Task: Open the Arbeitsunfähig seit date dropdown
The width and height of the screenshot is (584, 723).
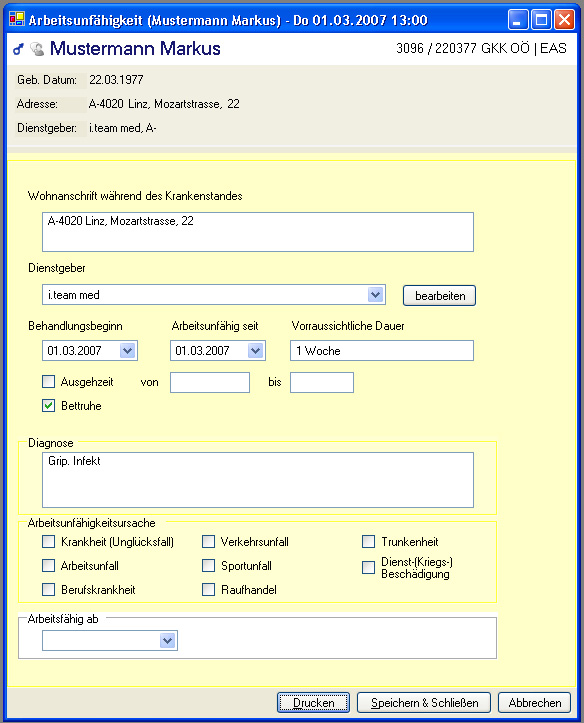Action: click(x=256, y=351)
